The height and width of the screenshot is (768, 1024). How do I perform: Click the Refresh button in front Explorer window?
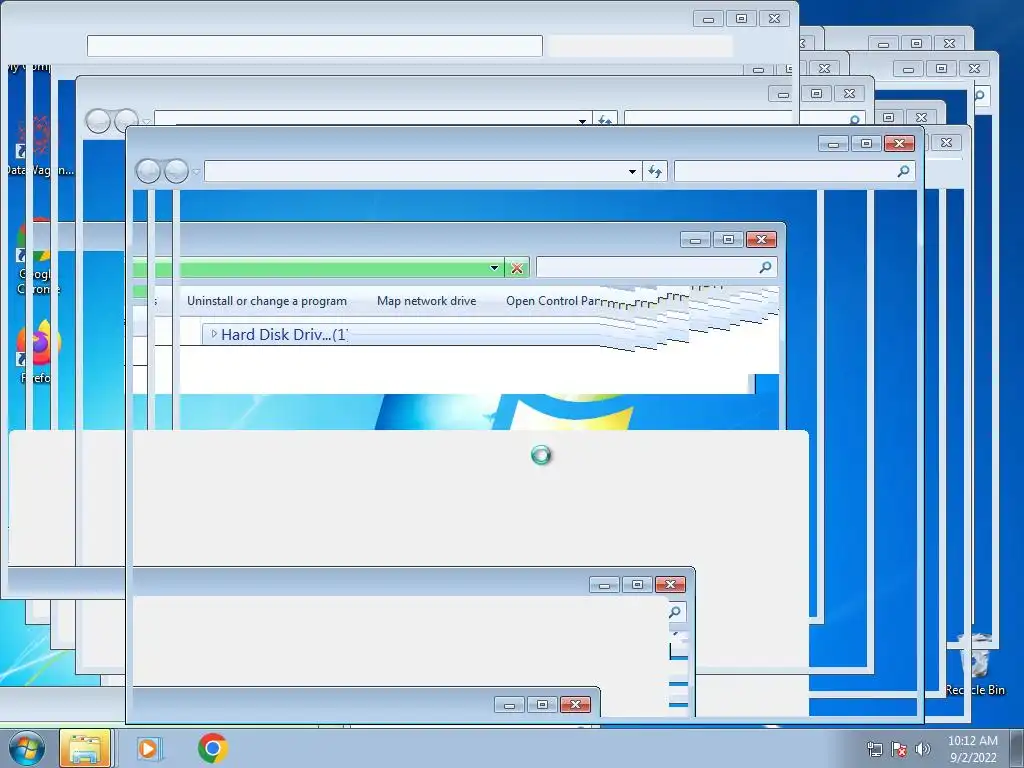pyautogui.click(x=654, y=172)
